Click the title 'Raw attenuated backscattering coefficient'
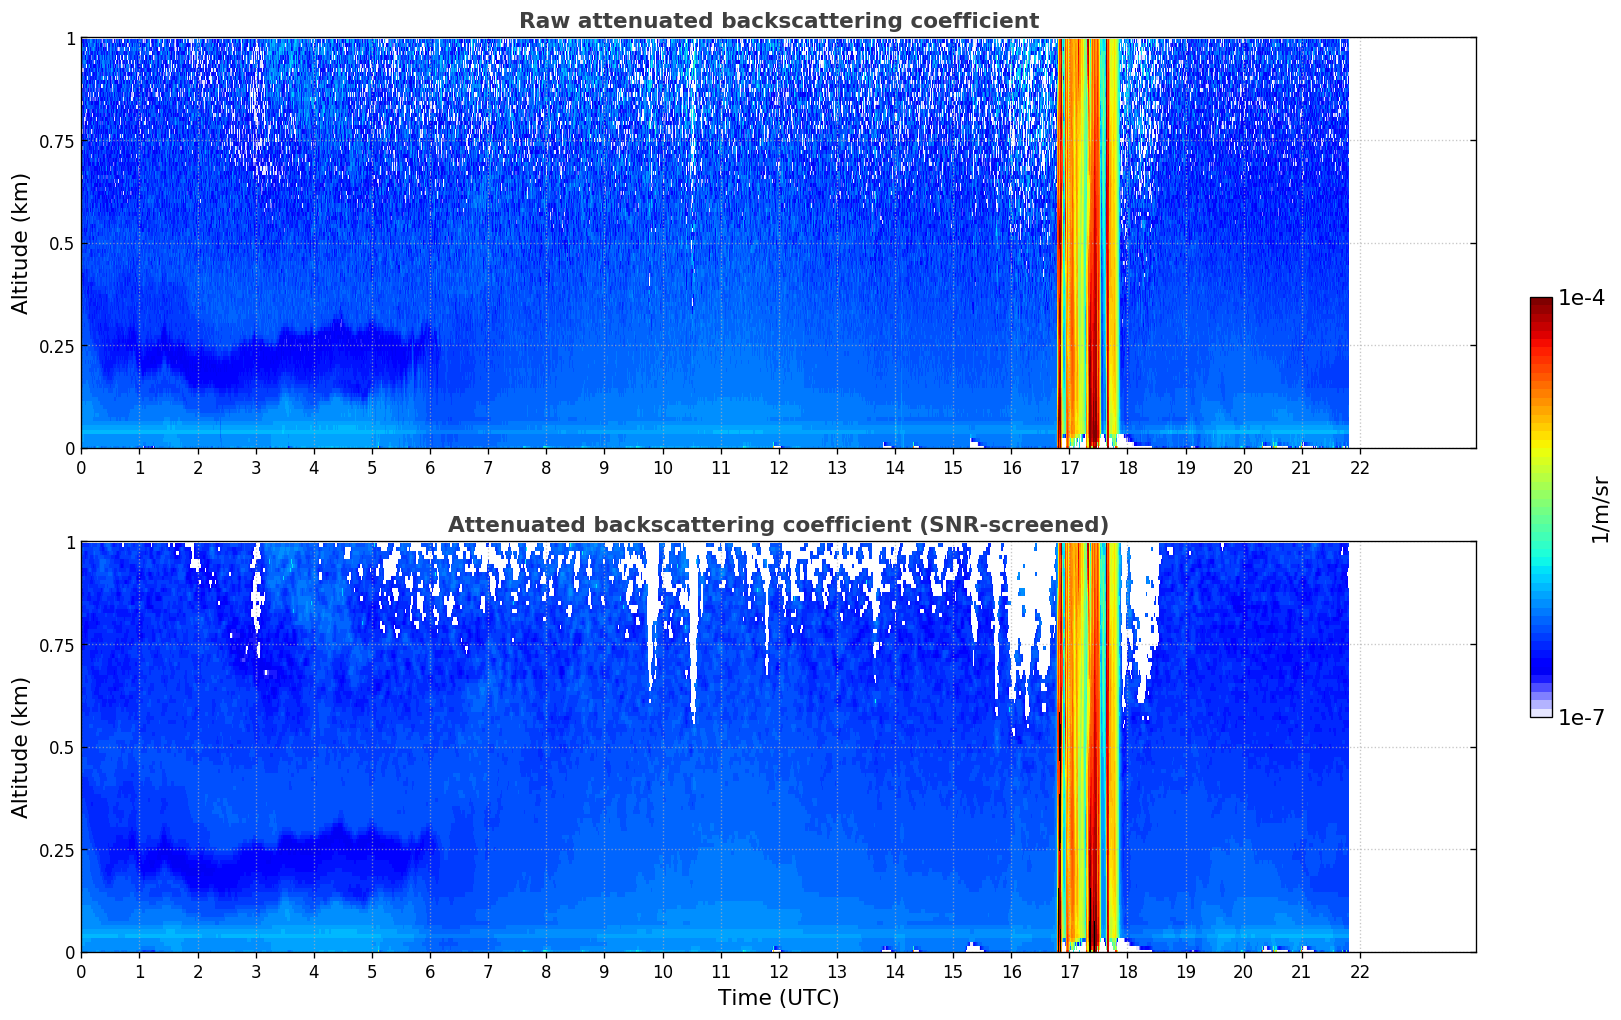 tap(778, 21)
